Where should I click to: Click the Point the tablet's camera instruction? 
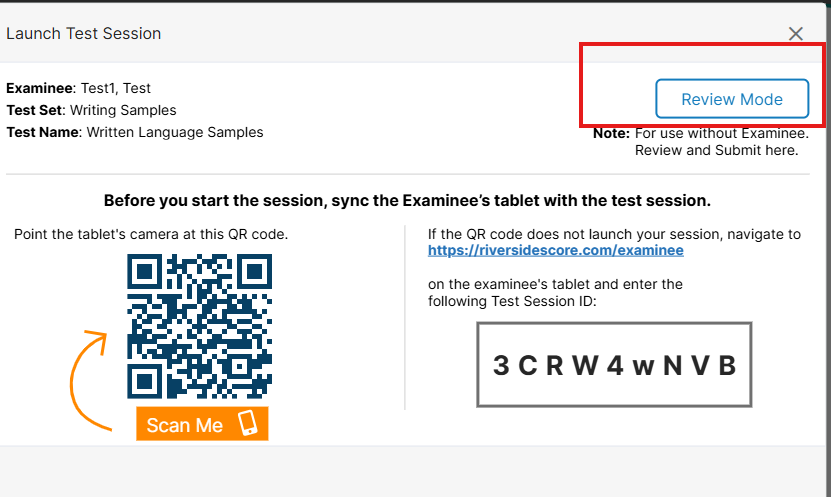point(151,234)
